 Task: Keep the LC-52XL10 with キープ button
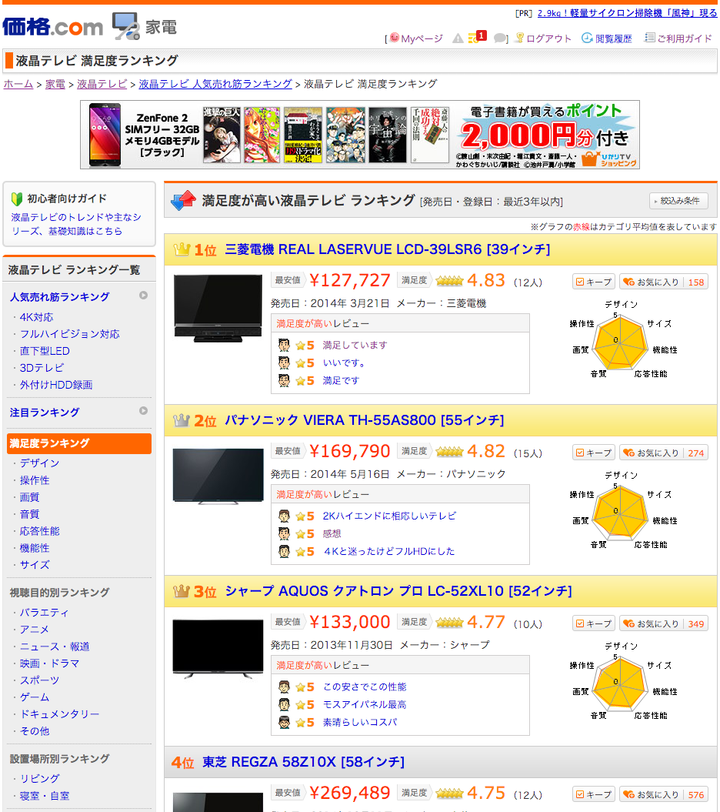(594, 624)
